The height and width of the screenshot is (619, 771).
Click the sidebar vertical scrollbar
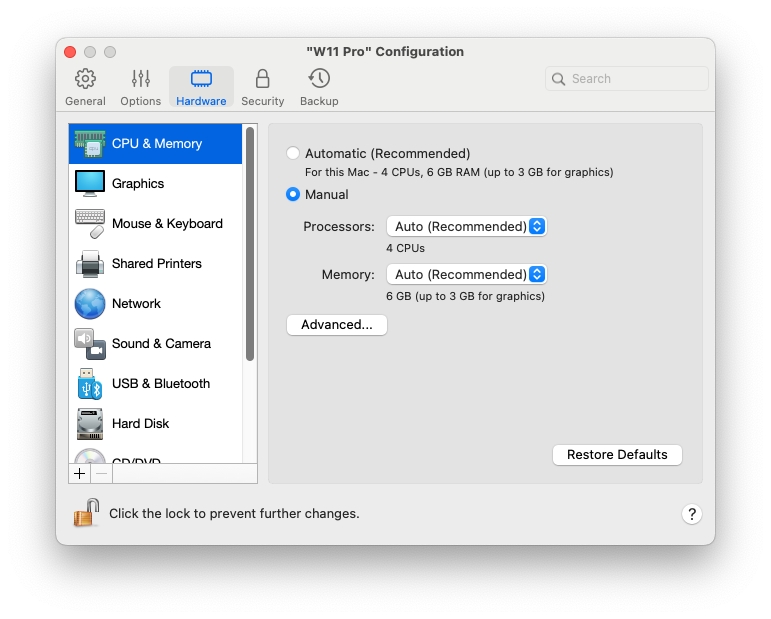tap(250, 250)
